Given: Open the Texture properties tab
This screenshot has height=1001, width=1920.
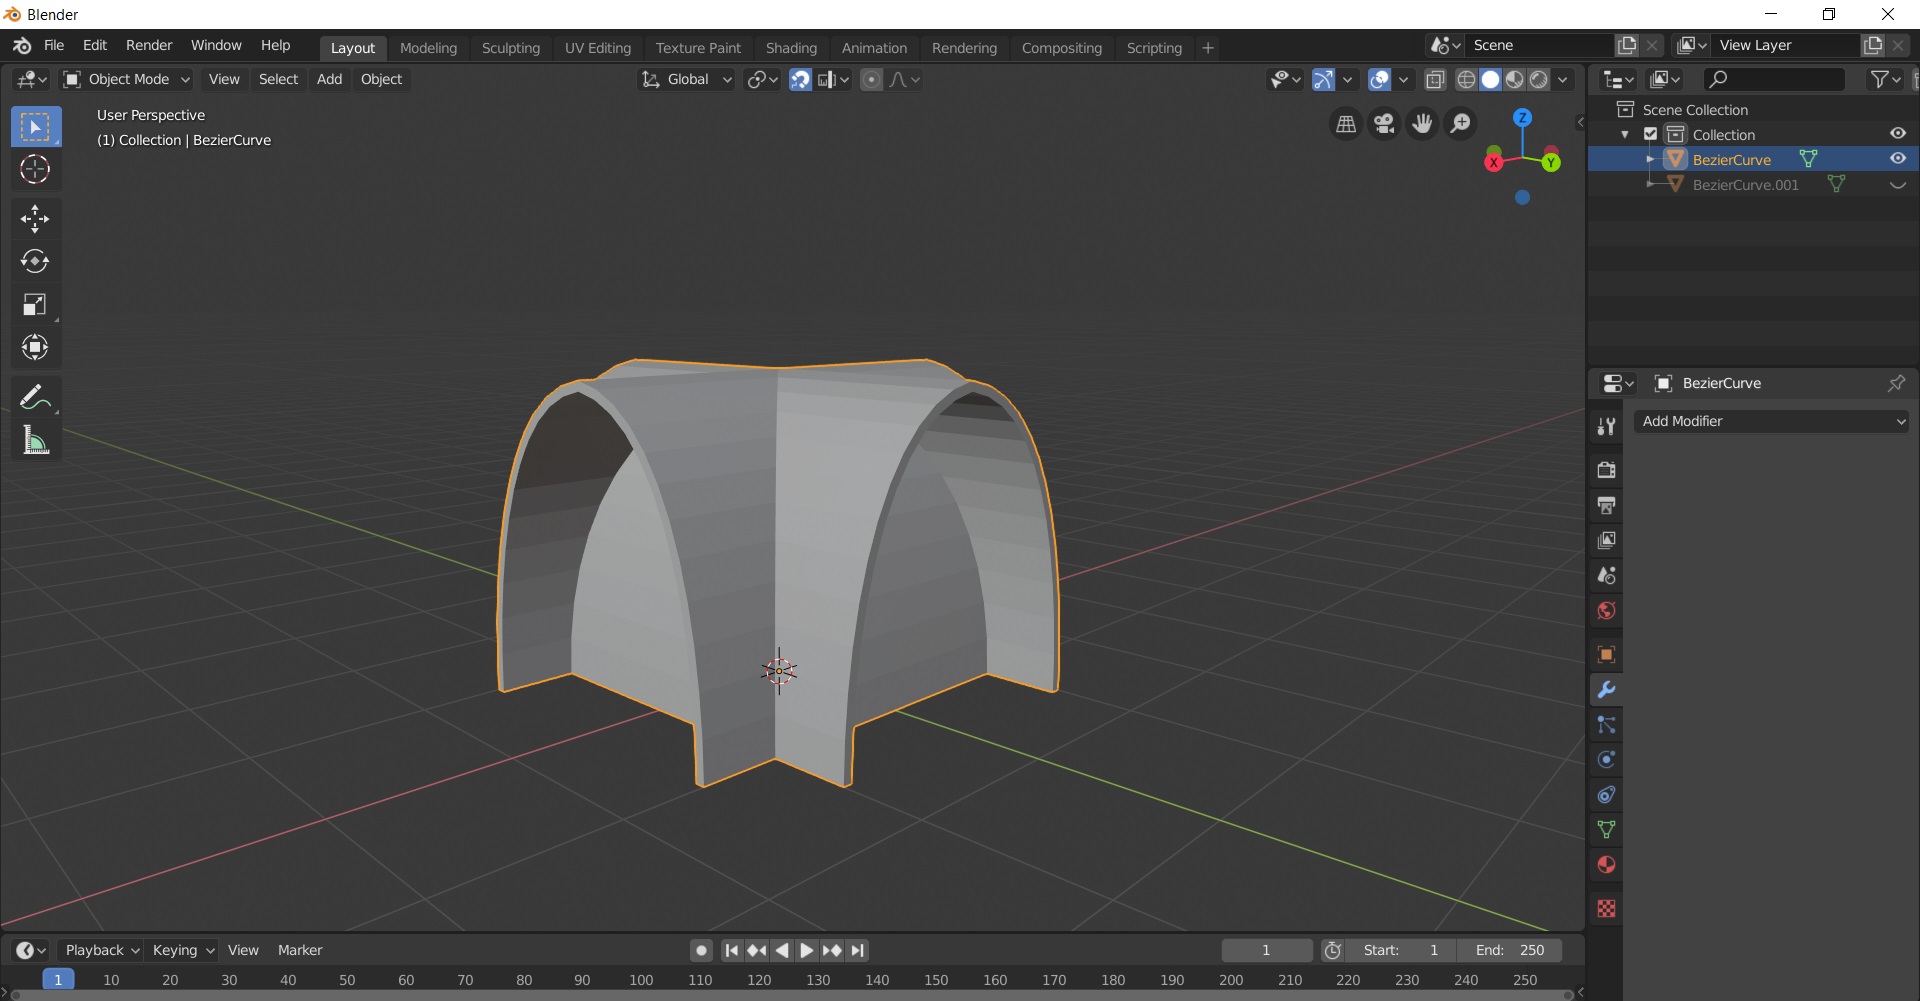Looking at the screenshot, I should (1606, 908).
